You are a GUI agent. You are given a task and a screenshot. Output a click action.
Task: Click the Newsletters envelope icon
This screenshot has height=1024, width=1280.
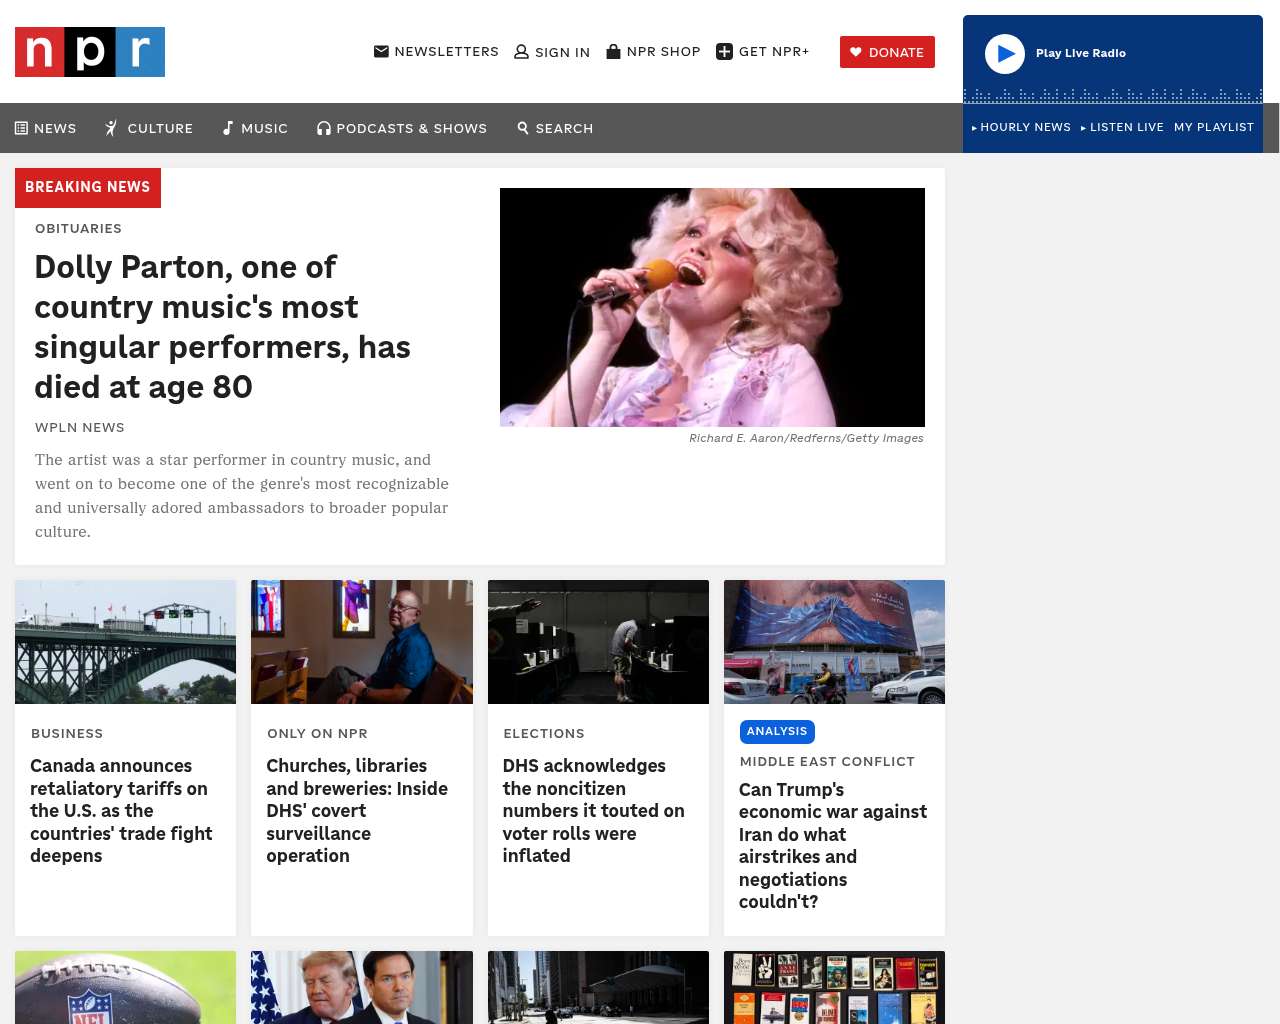tap(381, 51)
